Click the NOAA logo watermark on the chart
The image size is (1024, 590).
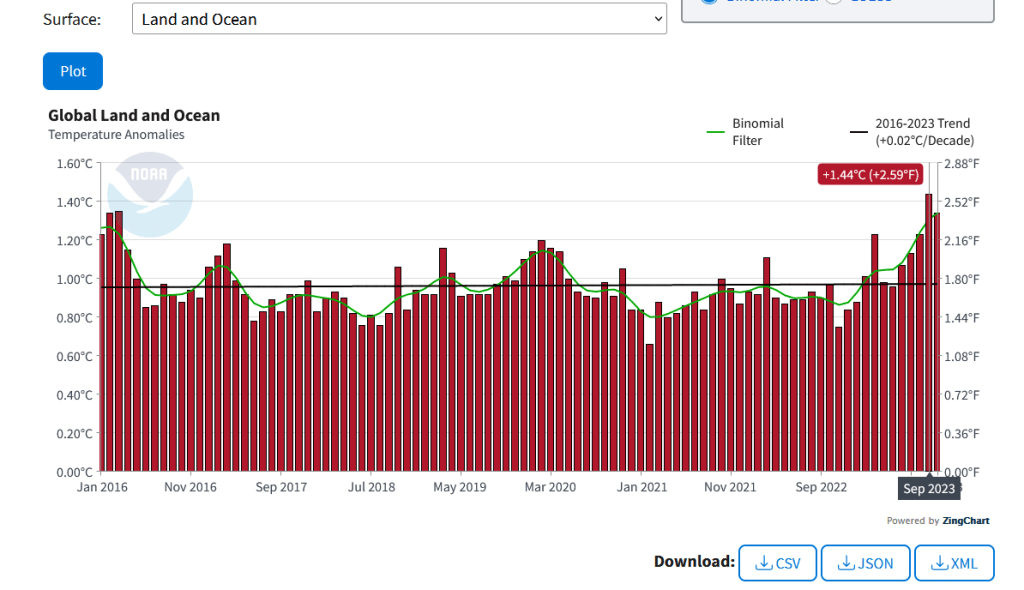click(x=149, y=194)
